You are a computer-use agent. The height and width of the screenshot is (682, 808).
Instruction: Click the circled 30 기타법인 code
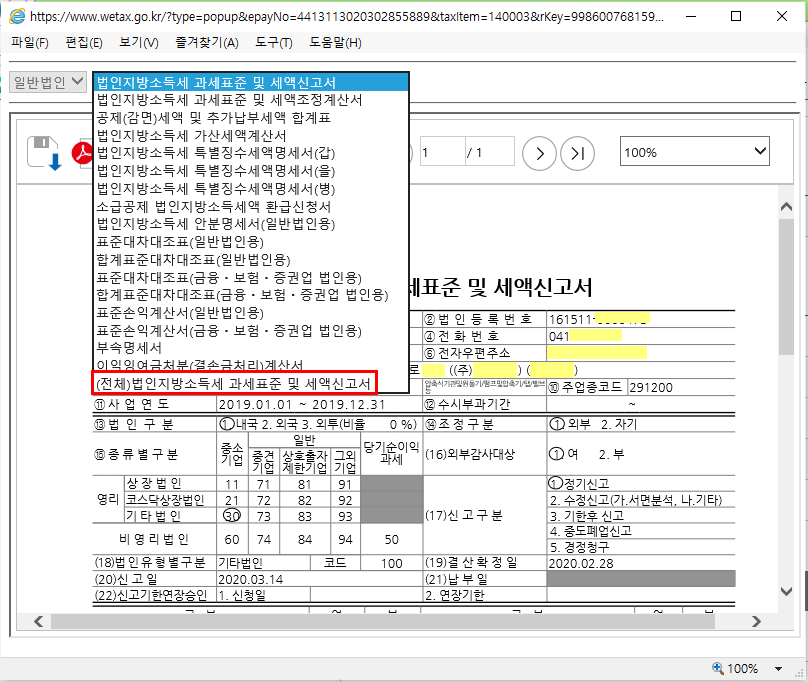click(232, 516)
